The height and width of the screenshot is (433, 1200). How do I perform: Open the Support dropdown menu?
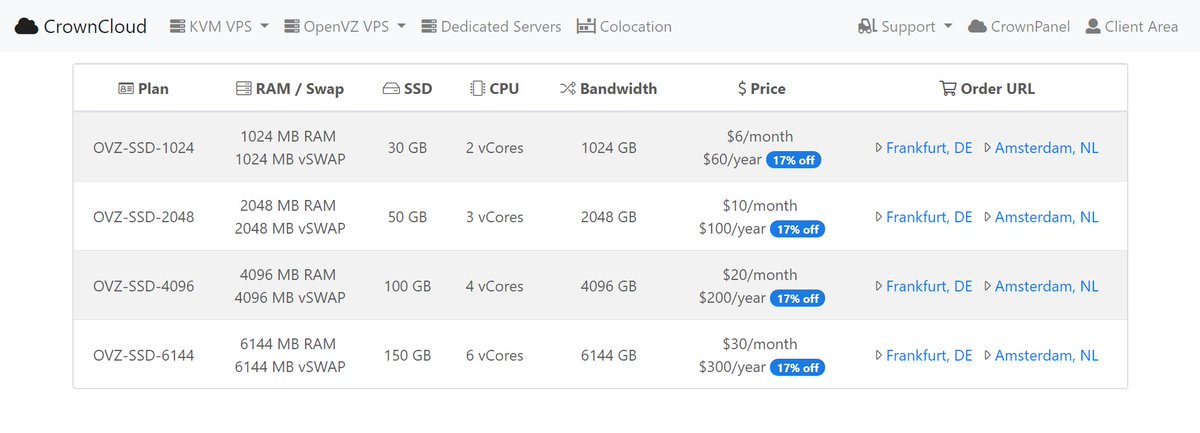[x=947, y=26]
